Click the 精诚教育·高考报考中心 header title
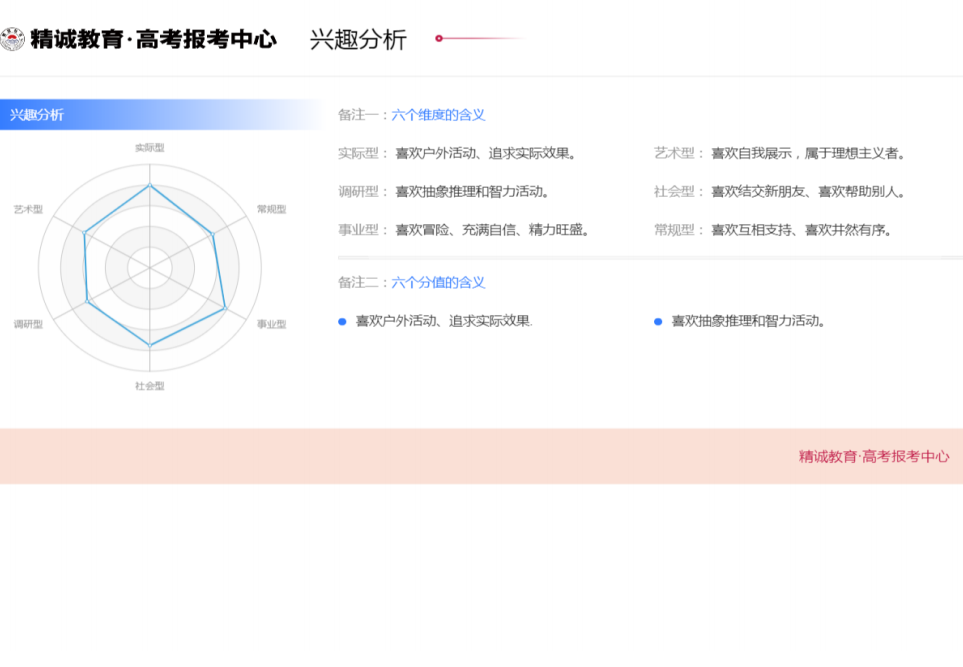Screen dimensions: 963x667 click(x=153, y=40)
